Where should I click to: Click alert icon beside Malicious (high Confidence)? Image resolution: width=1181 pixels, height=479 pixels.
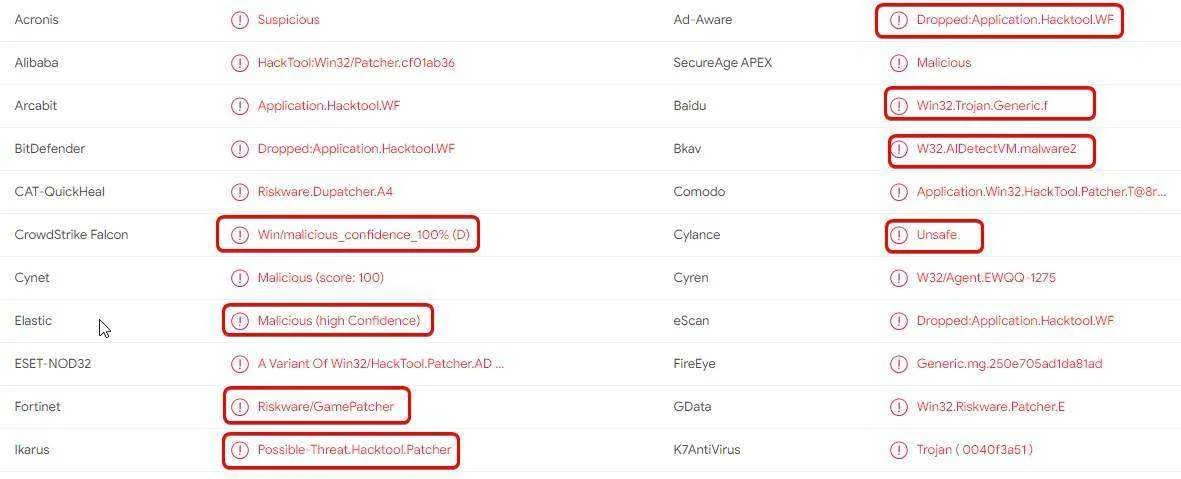pyautogui.click(x=240, y=321)
